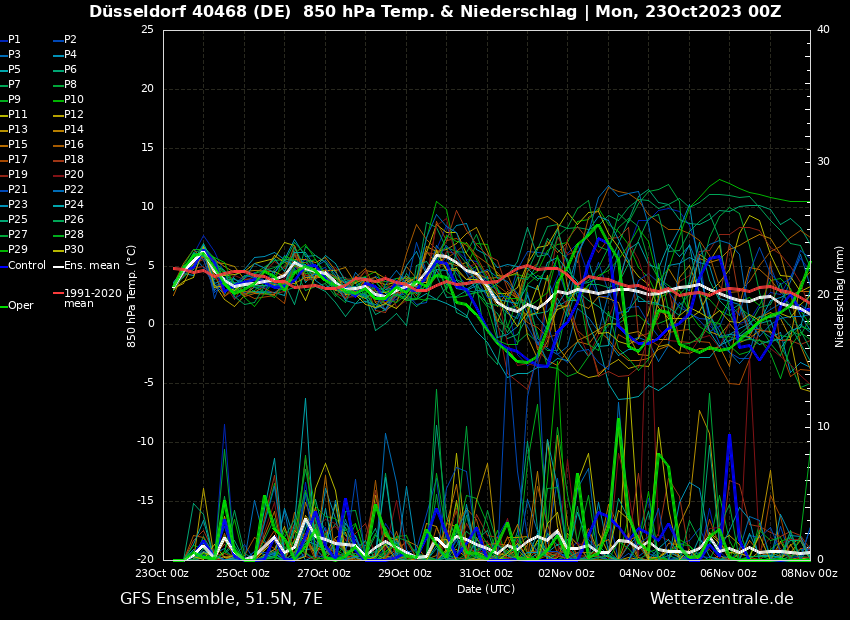Select the P10 legend entry
Screen dimensions: 850x620
pyautogui.click(x=74, y=100)
